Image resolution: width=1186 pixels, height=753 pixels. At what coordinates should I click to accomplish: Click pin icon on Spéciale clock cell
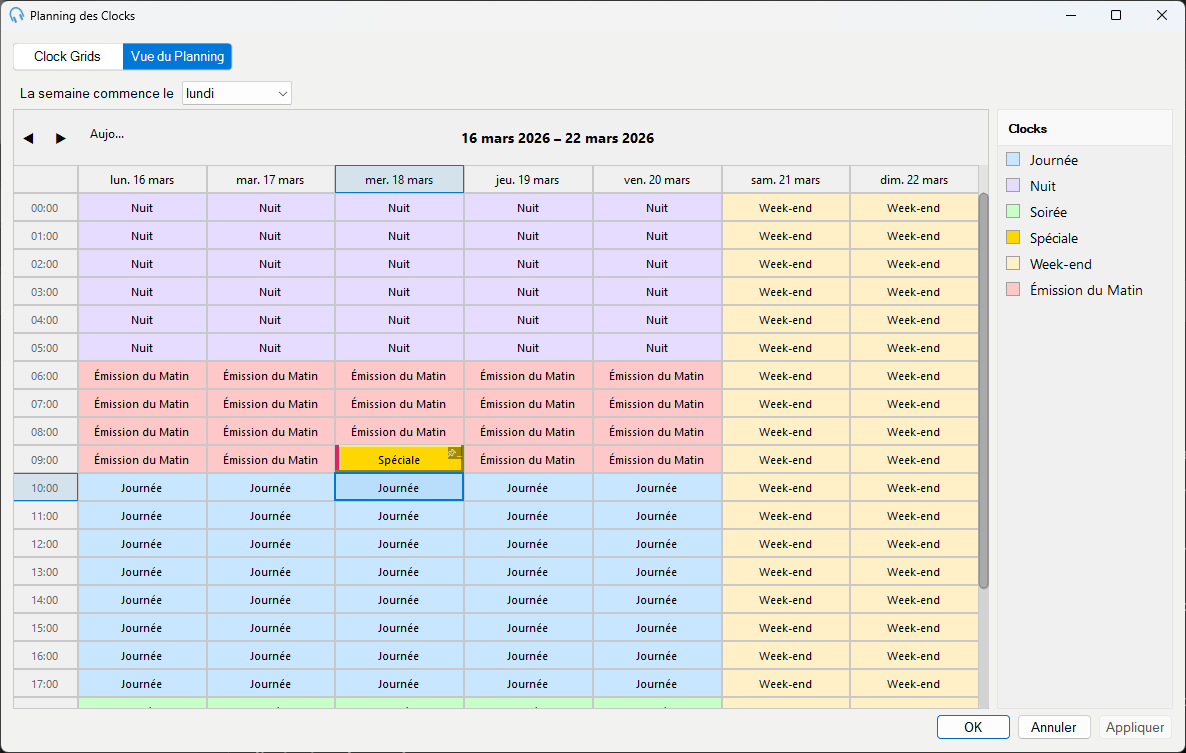453,453
